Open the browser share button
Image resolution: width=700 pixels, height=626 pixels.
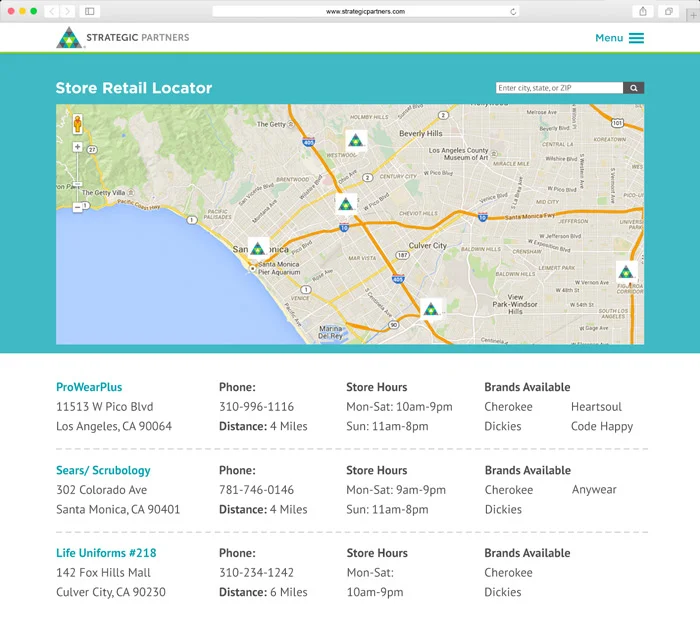coord(643,11)
